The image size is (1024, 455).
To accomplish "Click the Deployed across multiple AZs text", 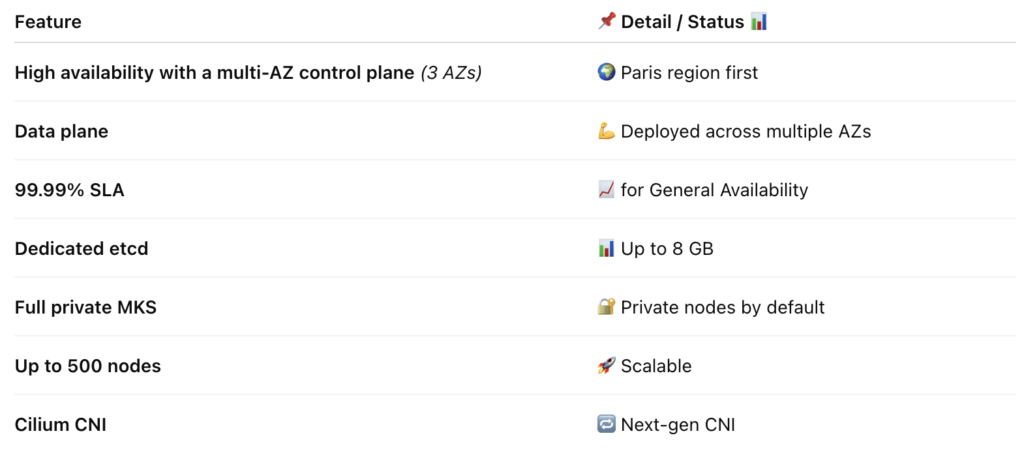I will pyautogui.click(x=746, y=131).
